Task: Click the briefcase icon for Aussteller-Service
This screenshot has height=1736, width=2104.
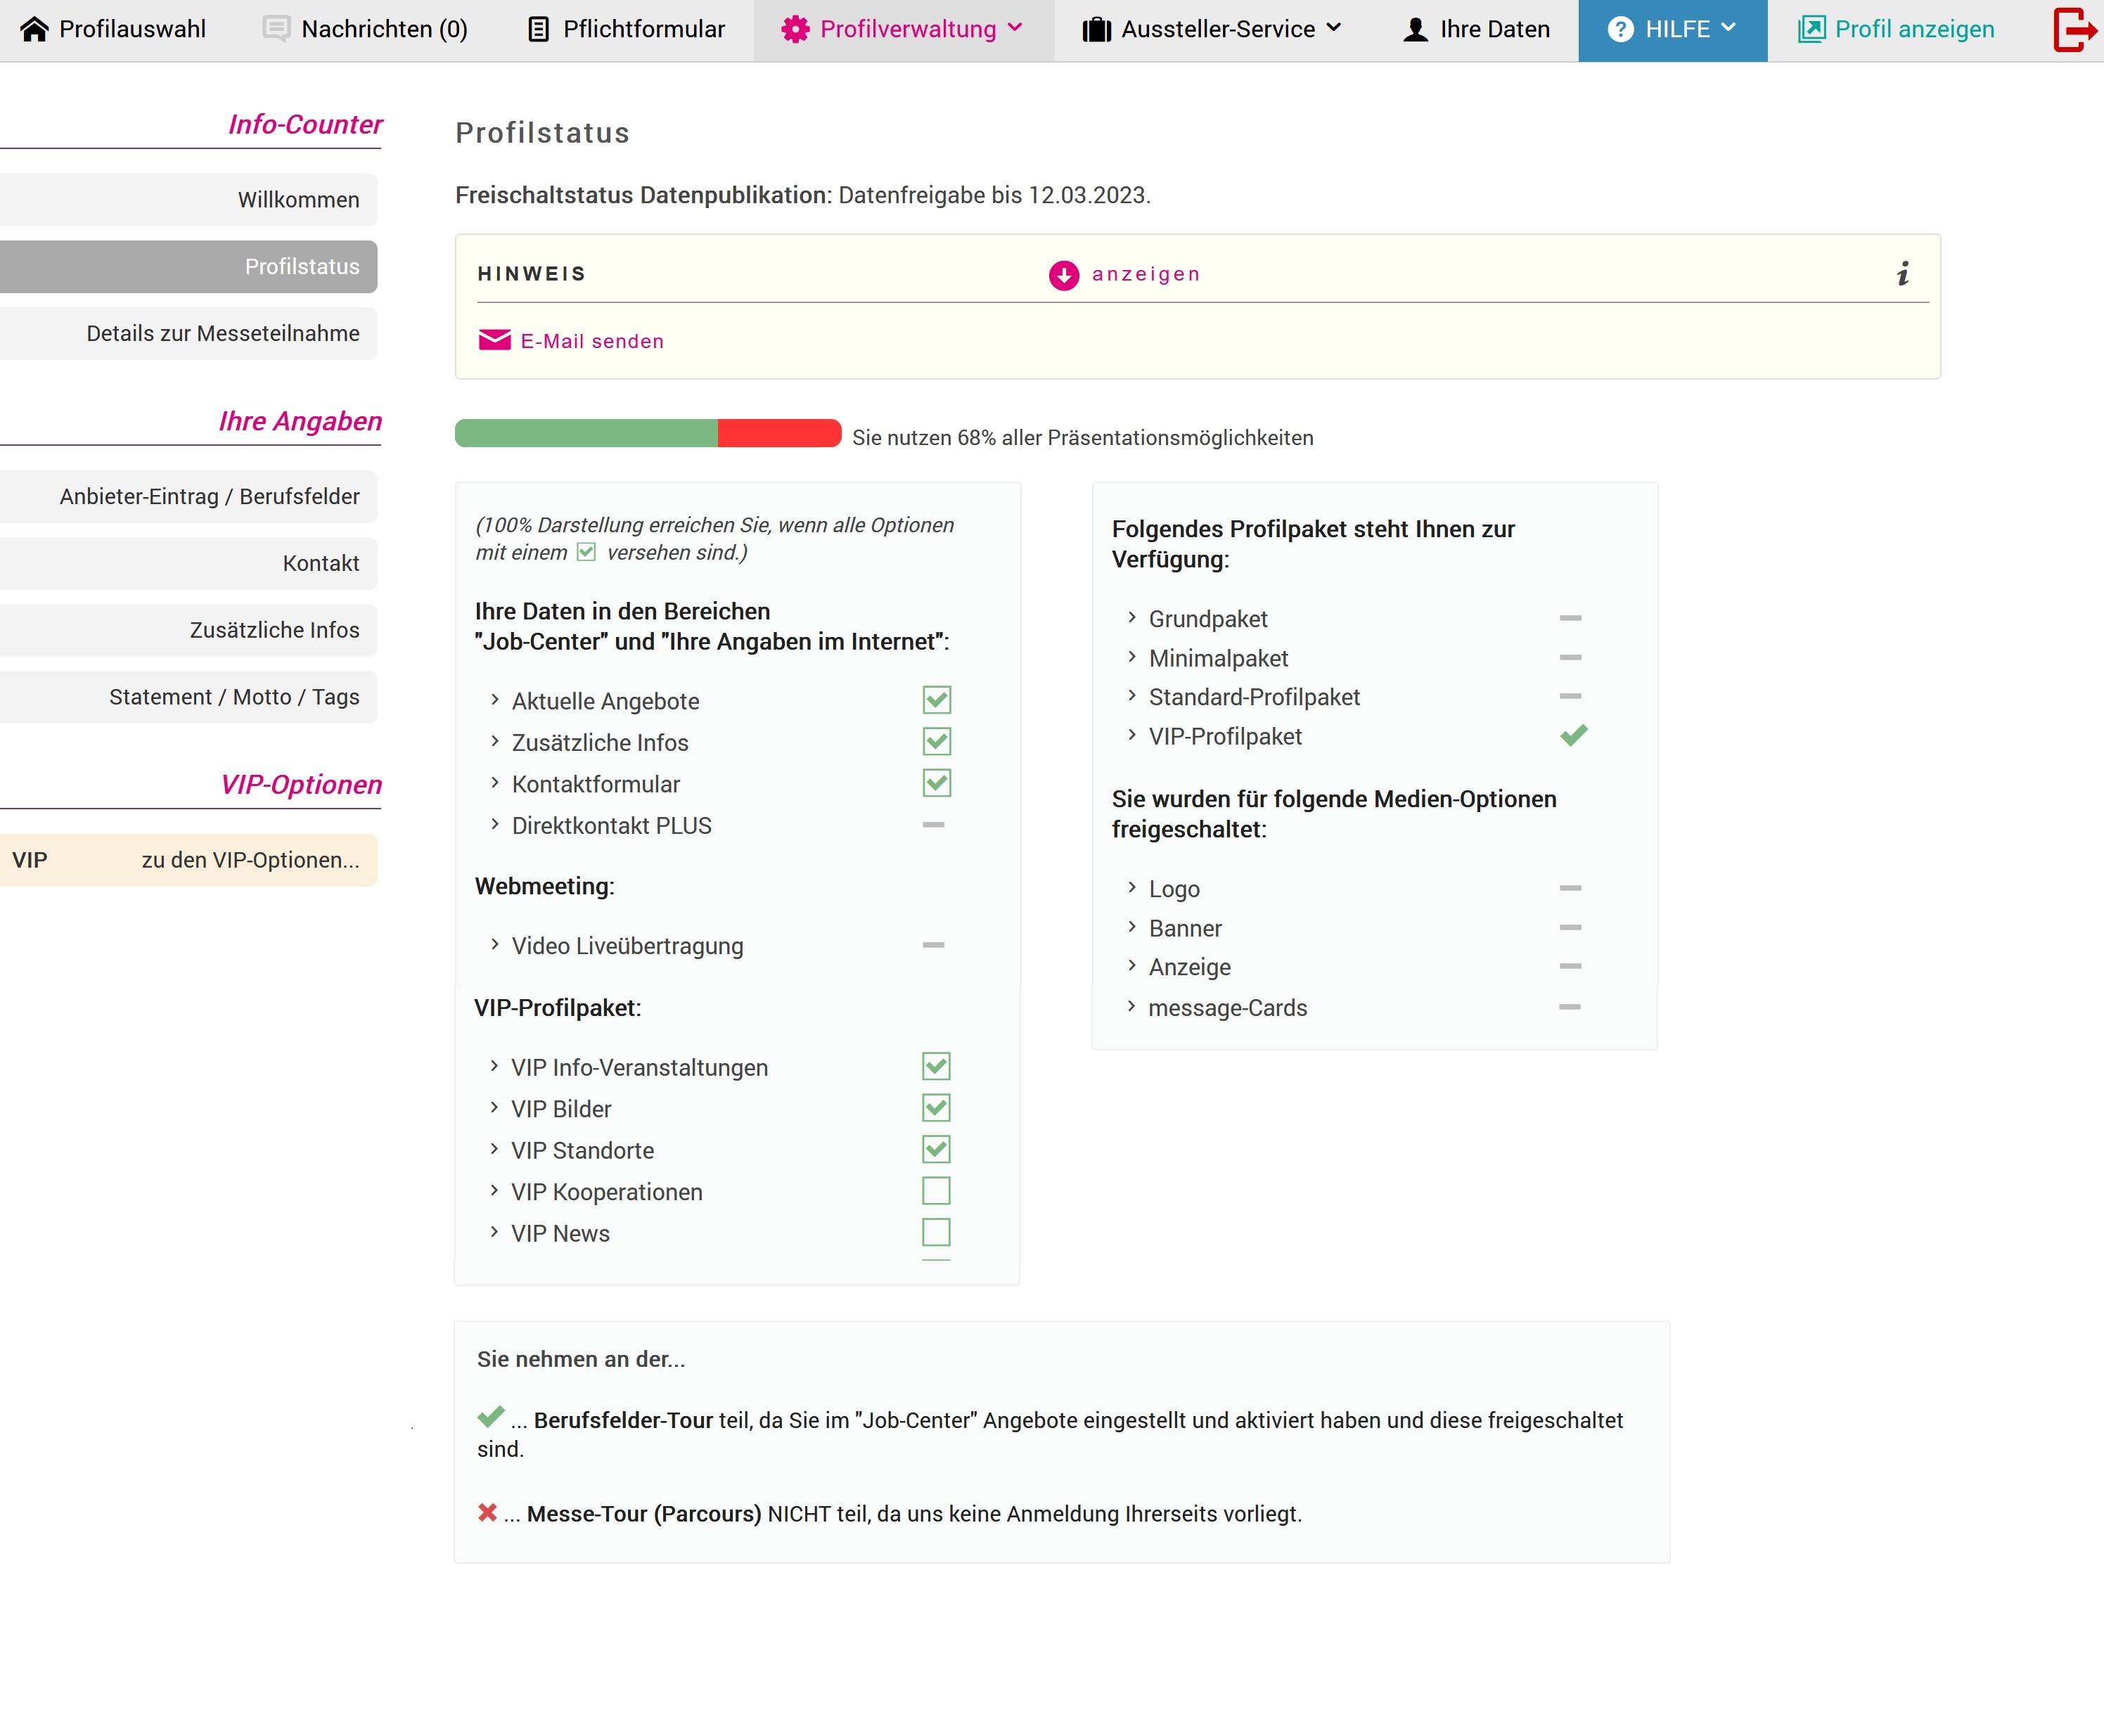Action: click(1096, 29)
